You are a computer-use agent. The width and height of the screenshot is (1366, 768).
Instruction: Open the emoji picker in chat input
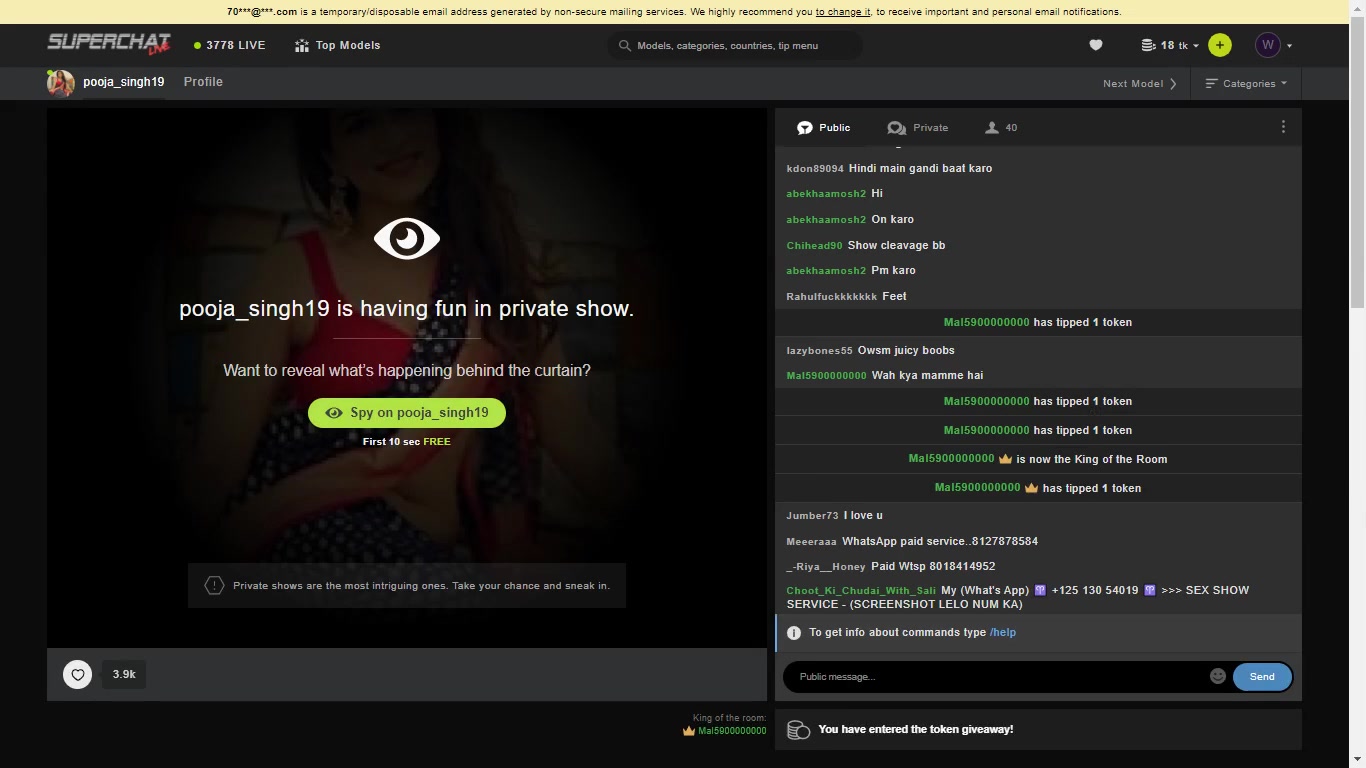coord(1217,676)
